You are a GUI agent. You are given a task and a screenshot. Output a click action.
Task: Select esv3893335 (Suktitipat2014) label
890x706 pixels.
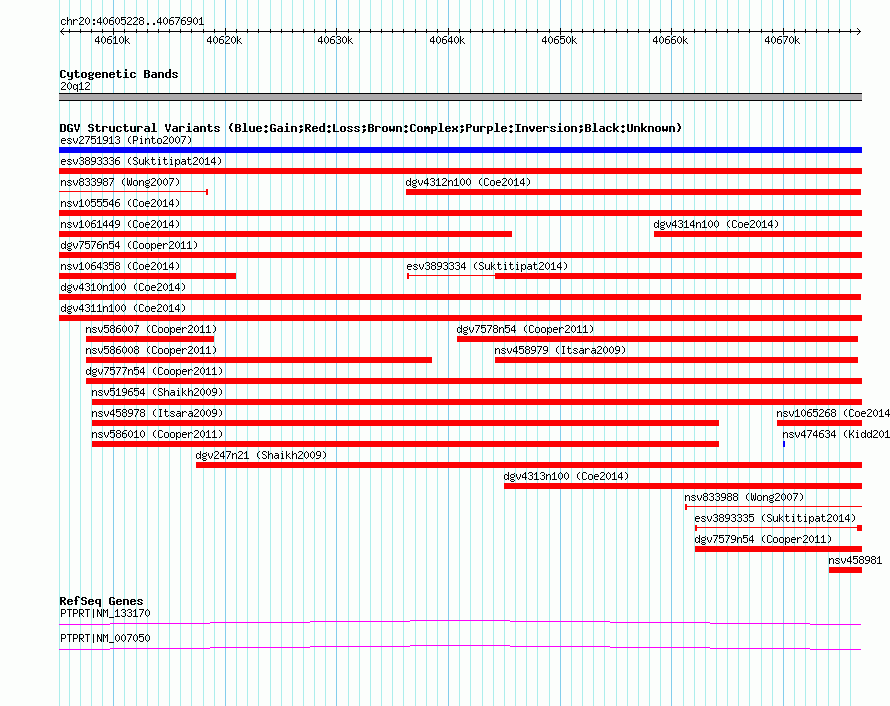click(775, 518)
